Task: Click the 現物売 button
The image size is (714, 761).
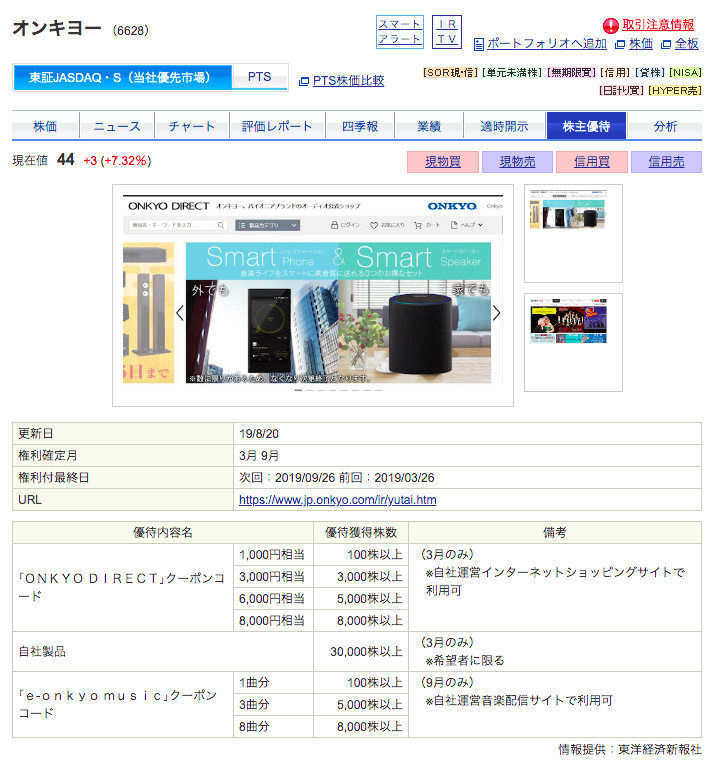Action: pos(517,162)
